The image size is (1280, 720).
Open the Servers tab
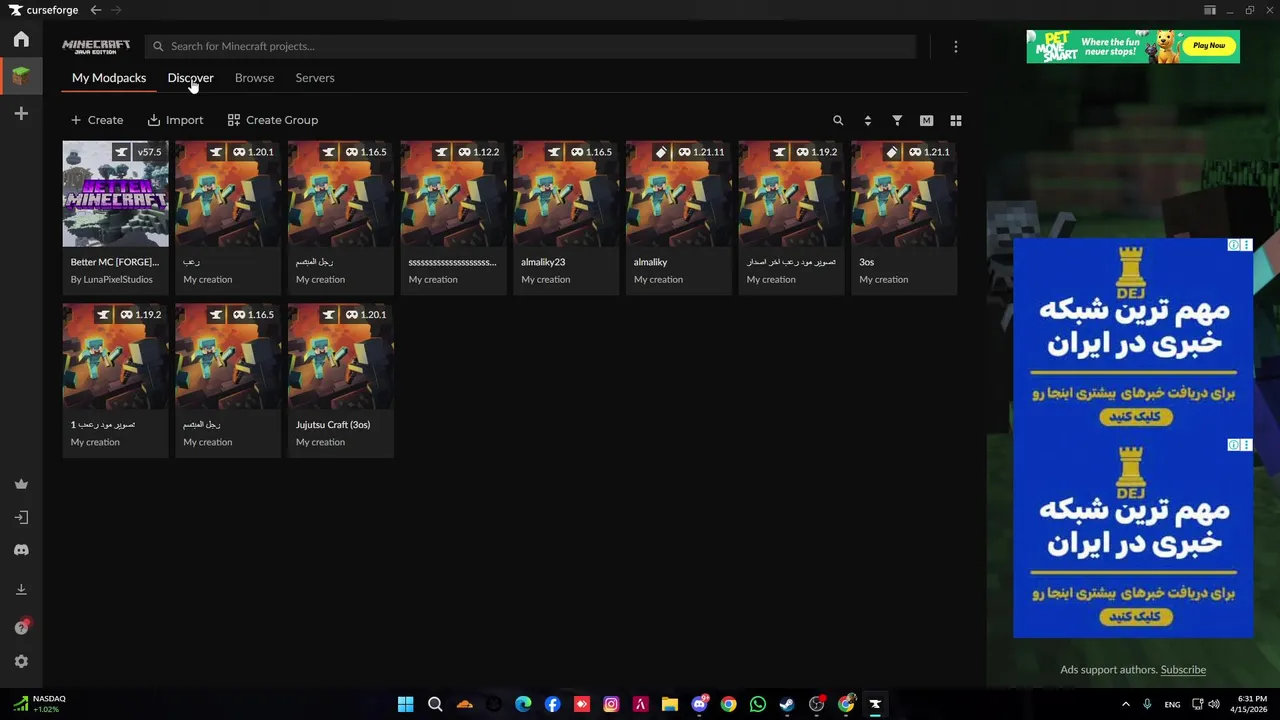pyautogui.click(x=315, y=77)
